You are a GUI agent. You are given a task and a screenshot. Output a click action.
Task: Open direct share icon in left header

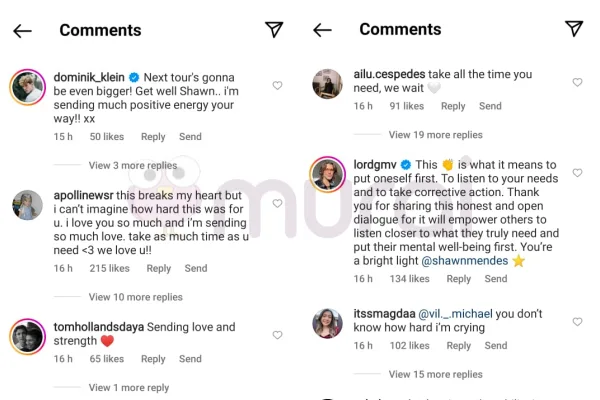click(x=274, y=29)
